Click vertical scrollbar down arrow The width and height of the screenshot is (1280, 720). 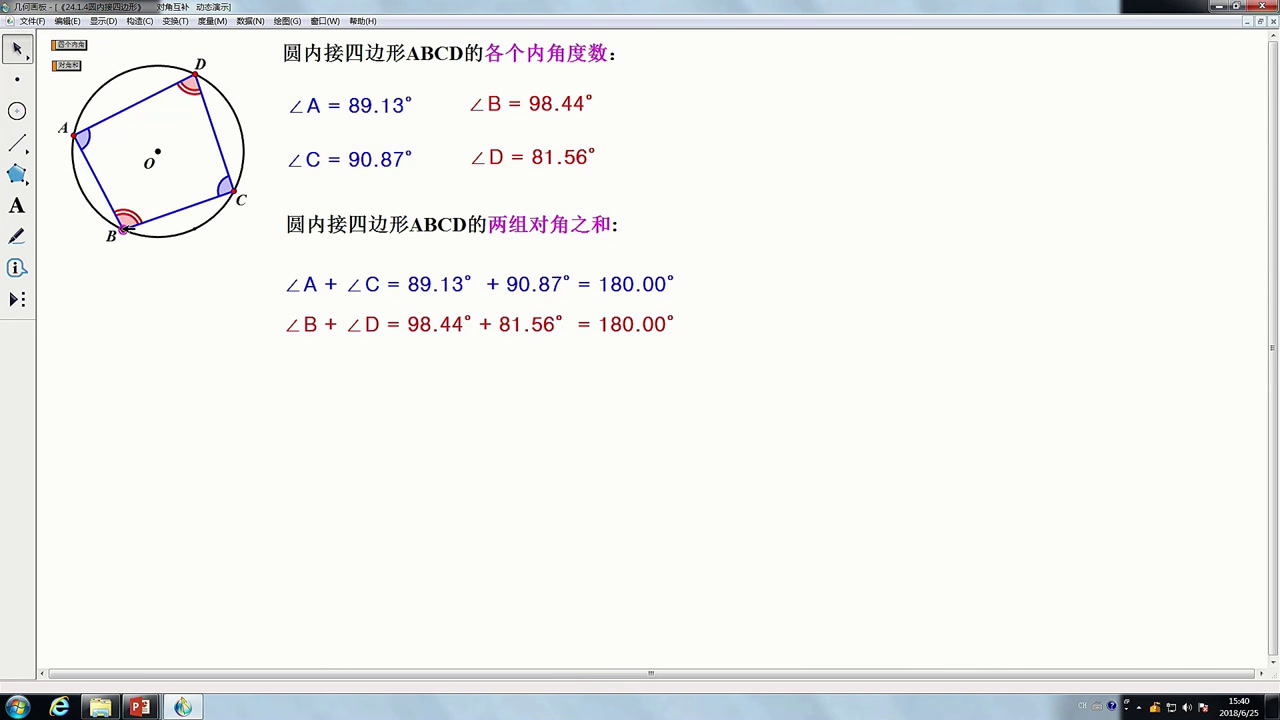click(1272, 661)
